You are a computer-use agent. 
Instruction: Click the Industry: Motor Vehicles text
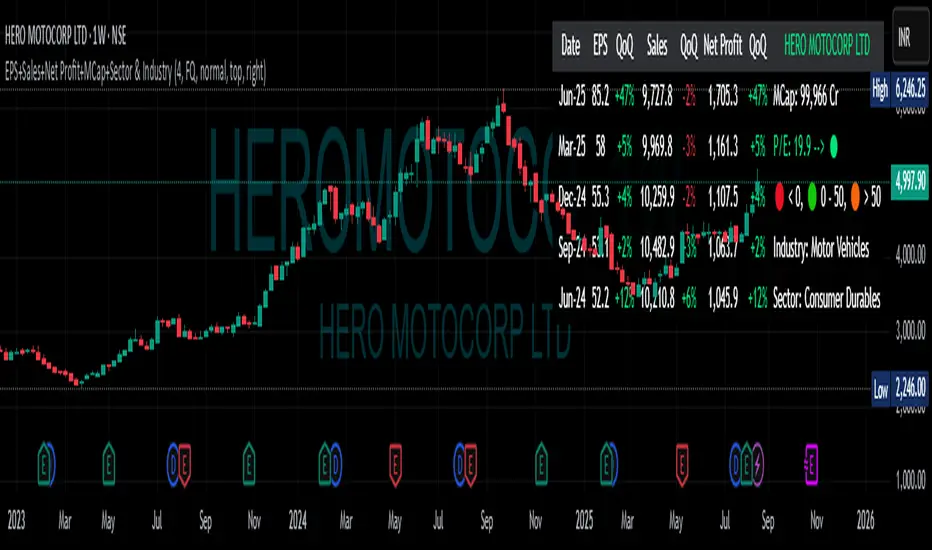[x=821, y=247]
